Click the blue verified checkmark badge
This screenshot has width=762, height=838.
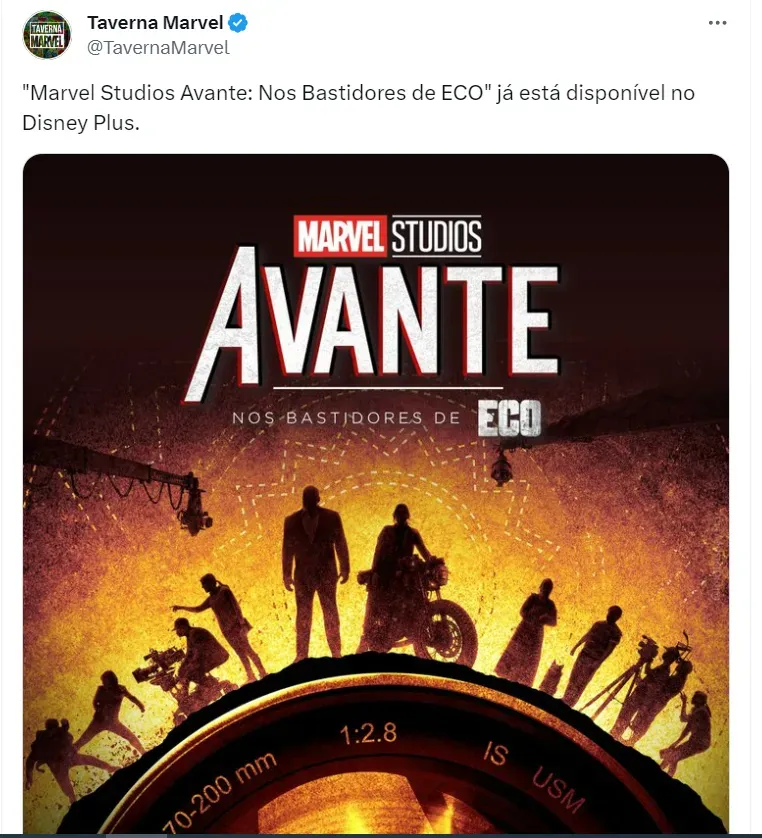[238, 23]
